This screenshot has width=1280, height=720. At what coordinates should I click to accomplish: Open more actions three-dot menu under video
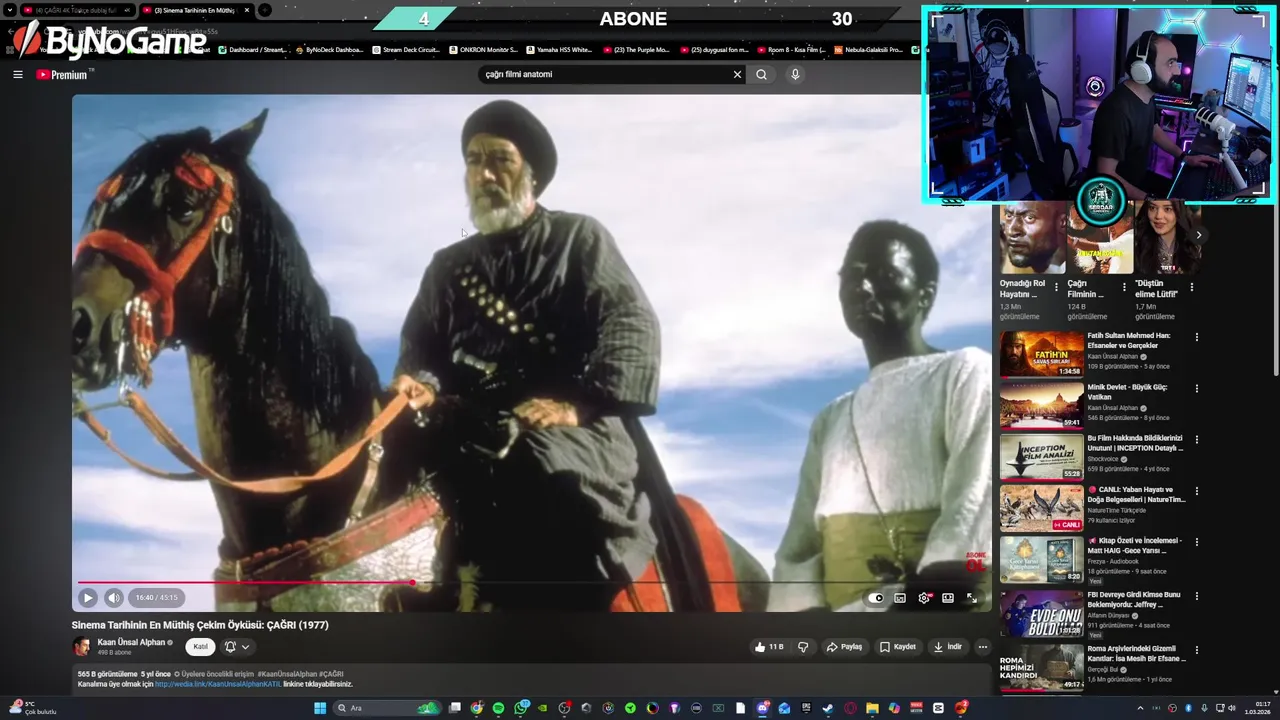tap(982, 647)
